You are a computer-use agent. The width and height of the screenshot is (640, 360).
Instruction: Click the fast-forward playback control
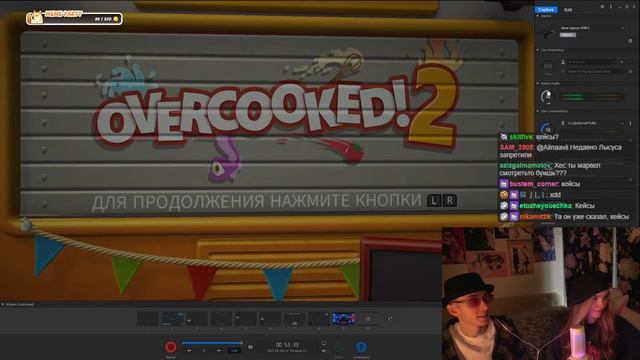219,351
